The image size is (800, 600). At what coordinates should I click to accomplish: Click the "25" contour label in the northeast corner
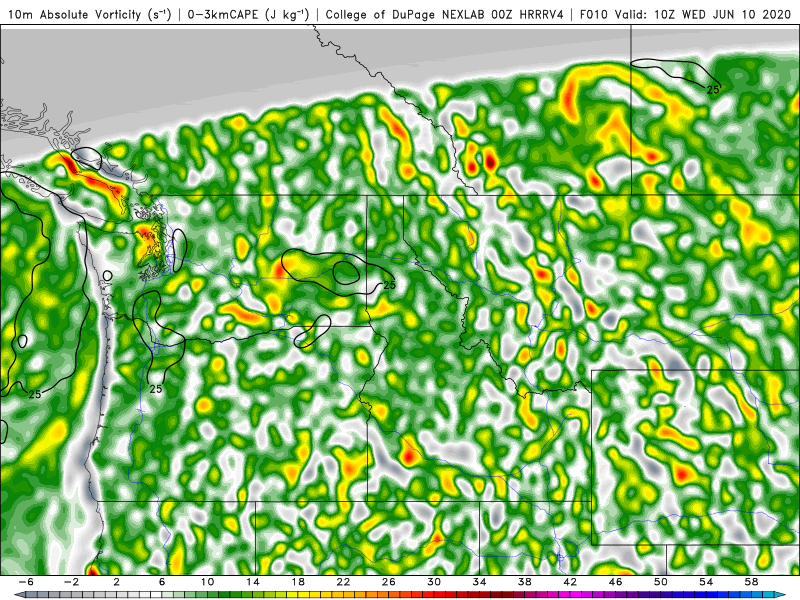[x=713, y=89]
